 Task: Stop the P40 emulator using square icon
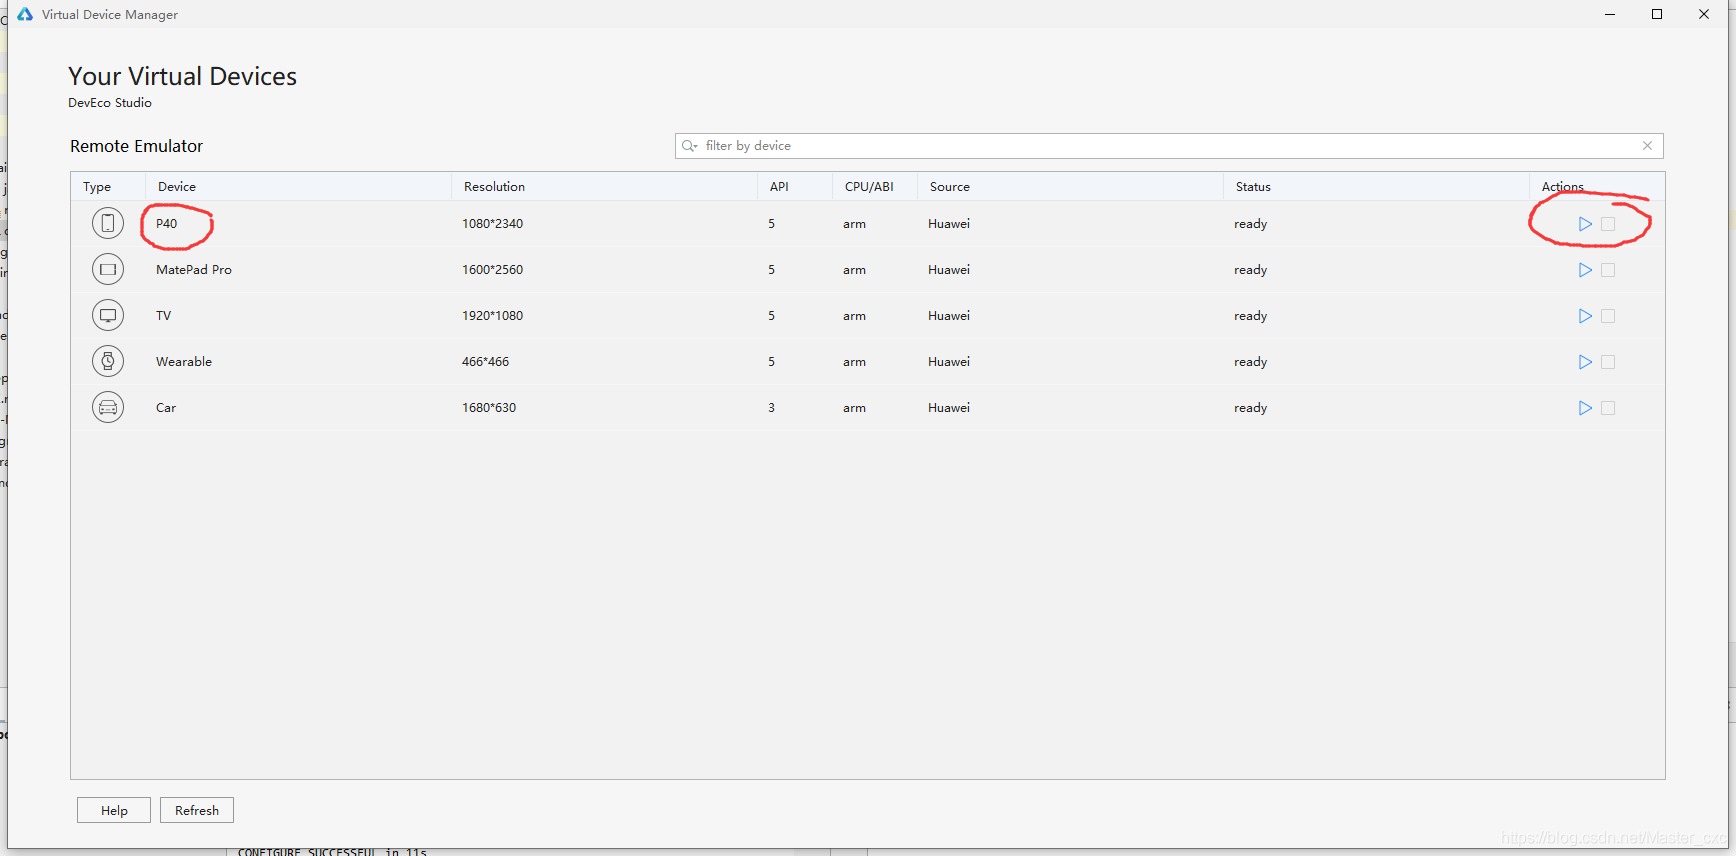point(1608,224)
